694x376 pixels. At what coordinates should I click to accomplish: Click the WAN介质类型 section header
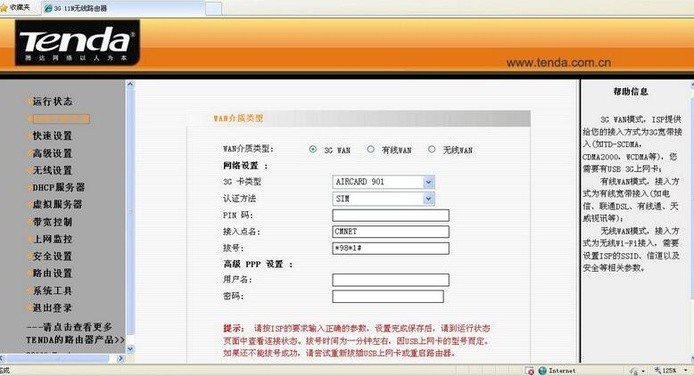coord(239,118)
